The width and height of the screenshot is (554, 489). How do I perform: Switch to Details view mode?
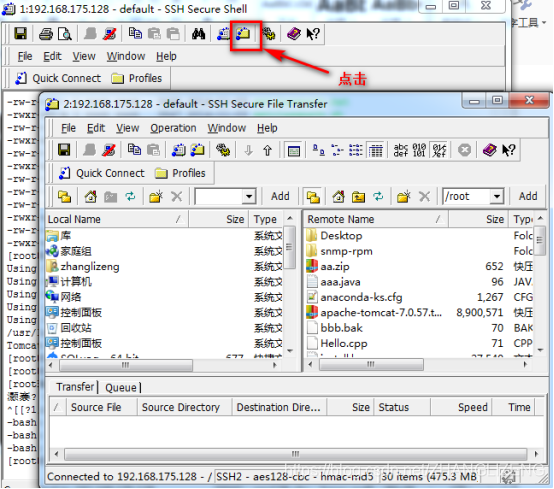pos(376,151)
